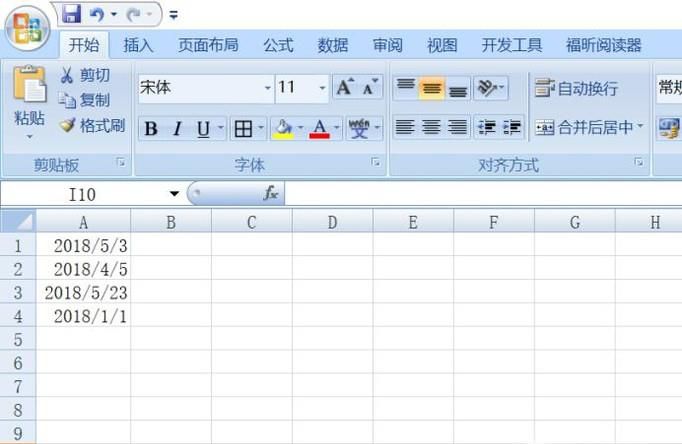Click into the formula bar input
682x444 pixels.
[483, 194]
